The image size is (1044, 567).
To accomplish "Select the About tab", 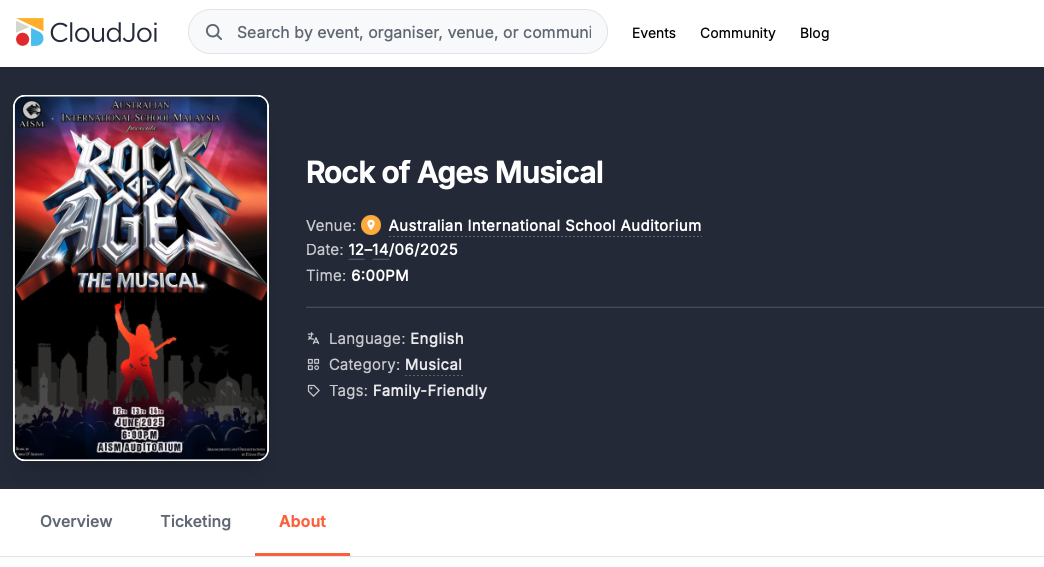I will tap(302, 521).
